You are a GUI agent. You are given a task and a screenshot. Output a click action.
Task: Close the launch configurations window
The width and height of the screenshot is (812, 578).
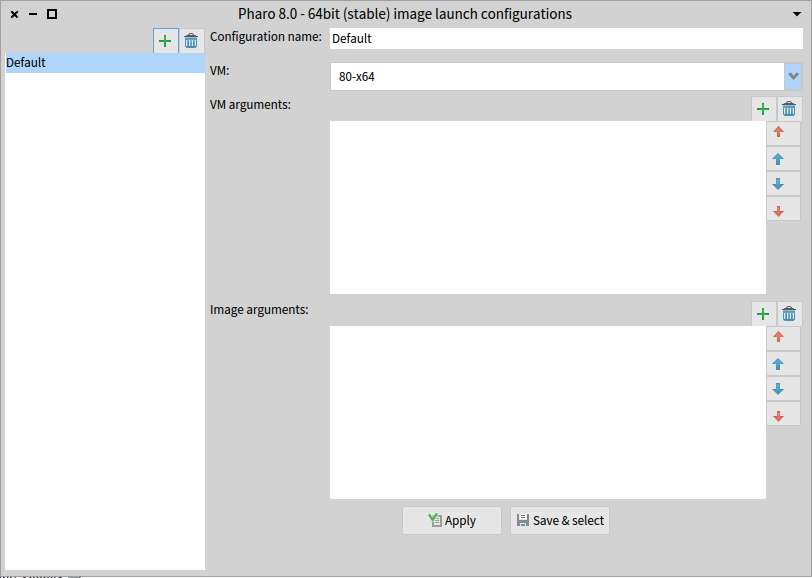click(14, 15)
